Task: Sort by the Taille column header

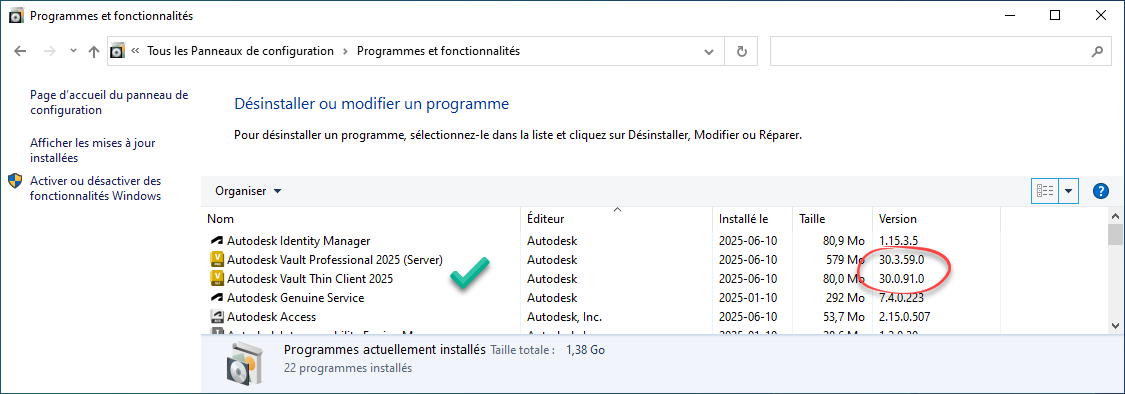Action: click(832, 219)
